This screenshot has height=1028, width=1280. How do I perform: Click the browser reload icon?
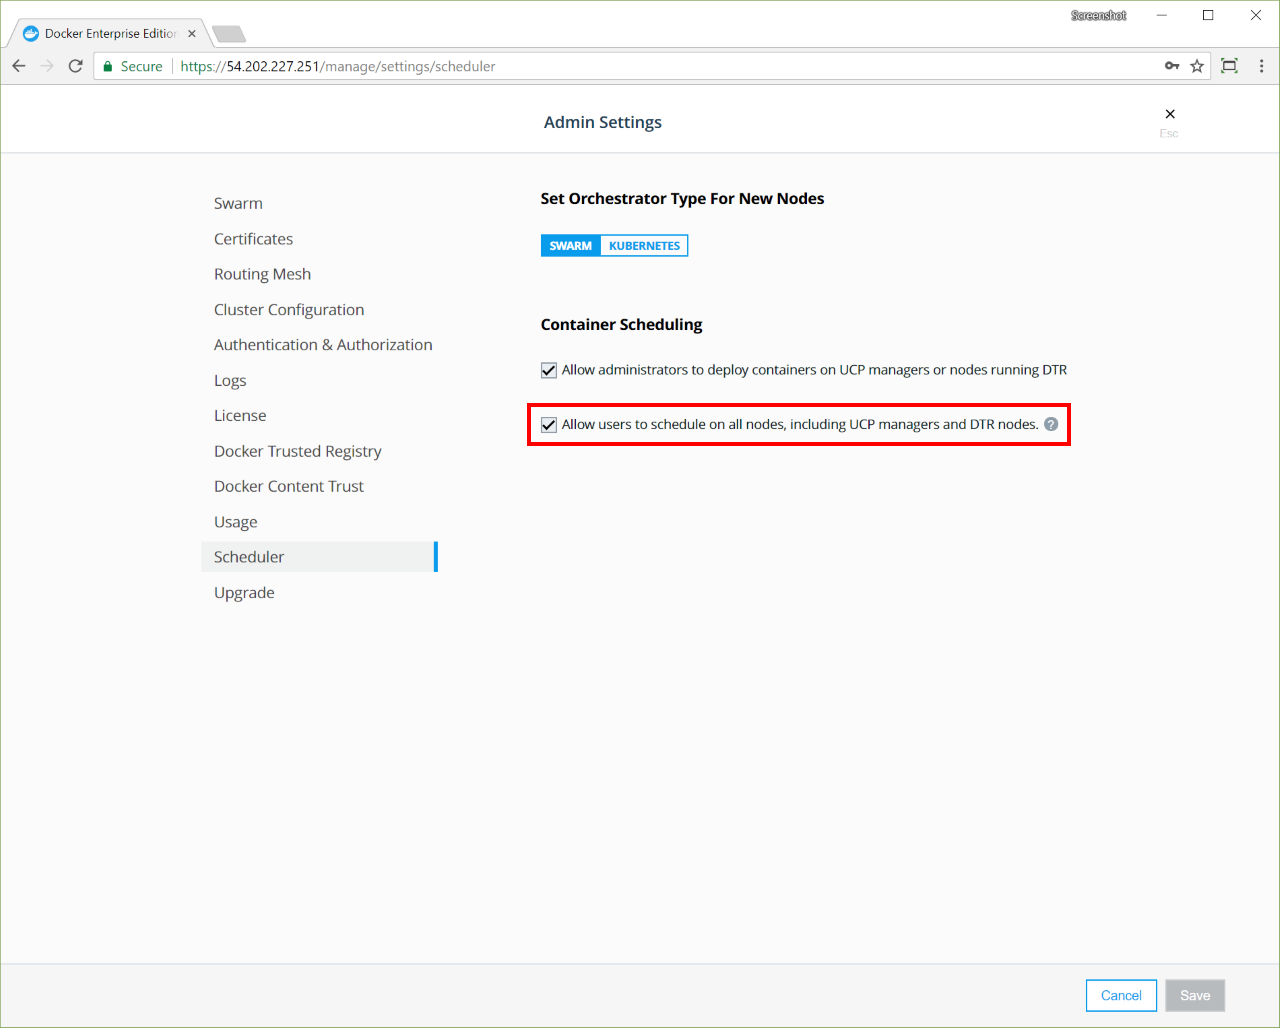75,66
